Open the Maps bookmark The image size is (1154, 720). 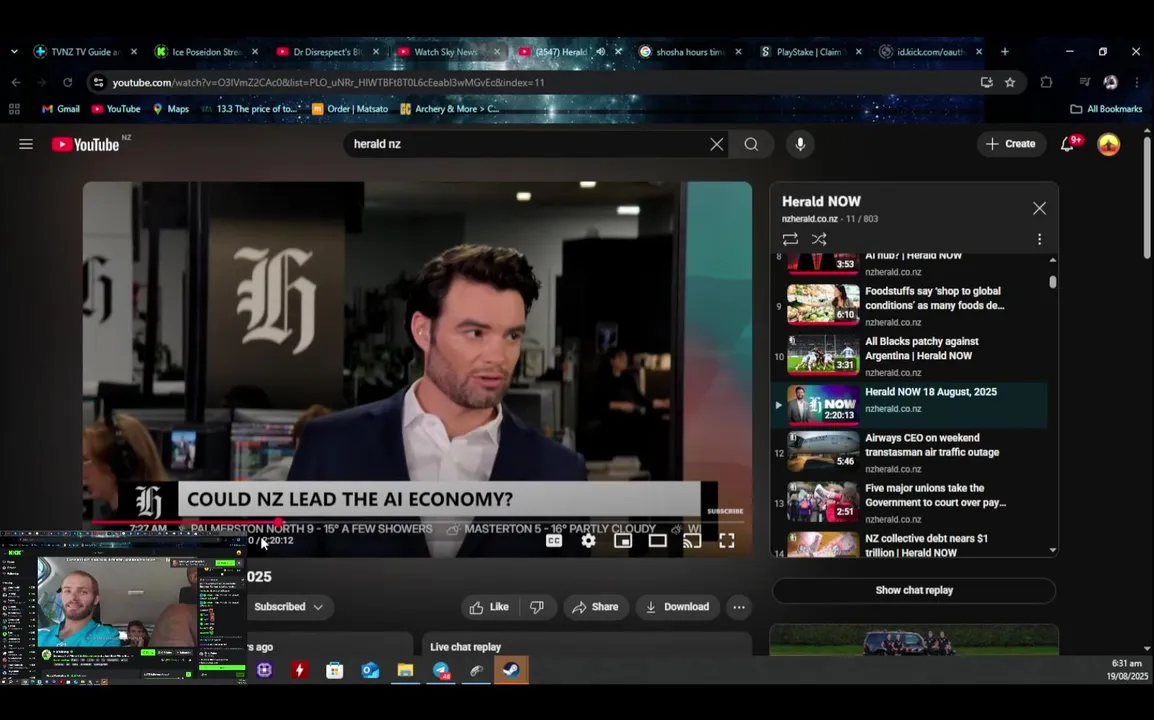point(170,109)
